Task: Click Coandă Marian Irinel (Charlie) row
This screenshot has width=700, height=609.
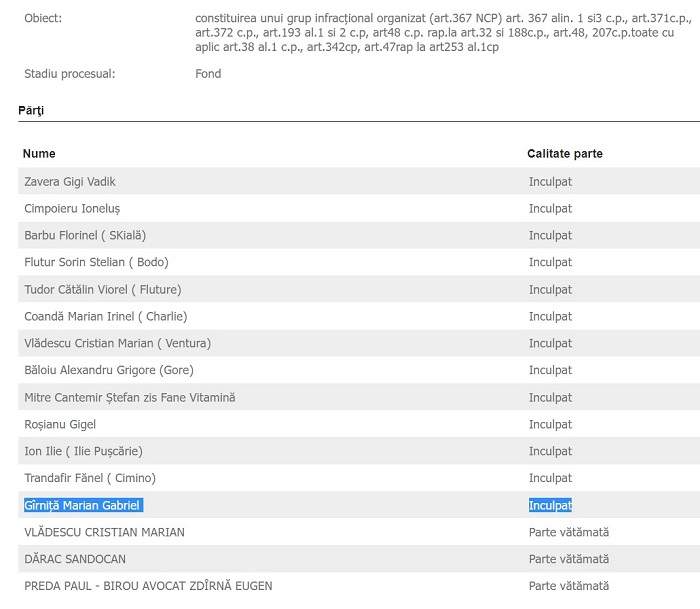Action: [105, 317]
